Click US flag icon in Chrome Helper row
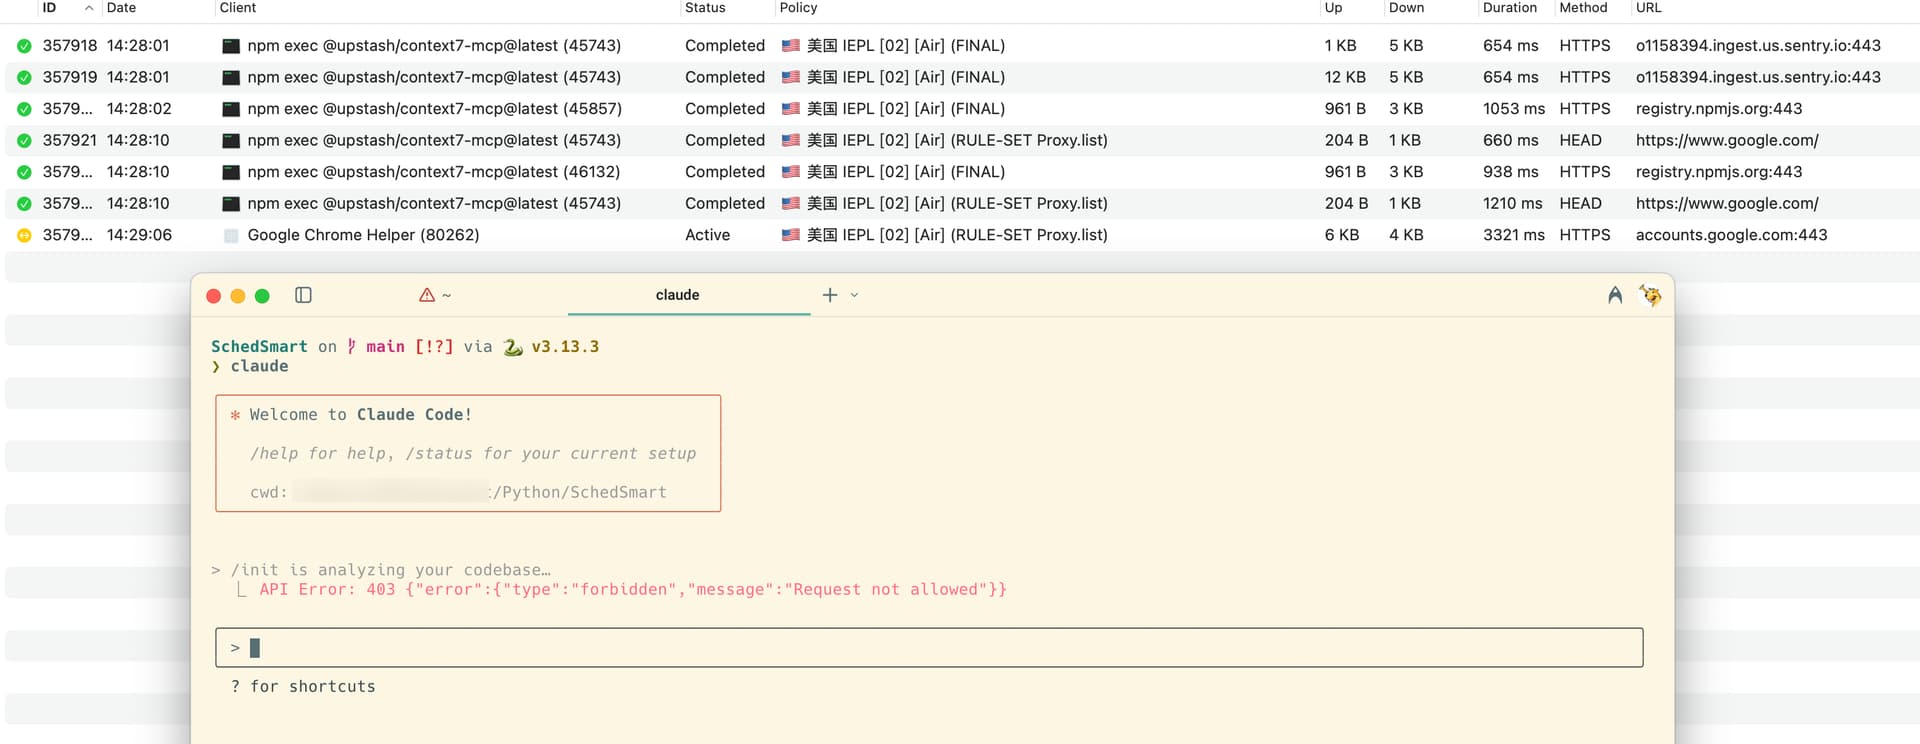 (790, 235)
